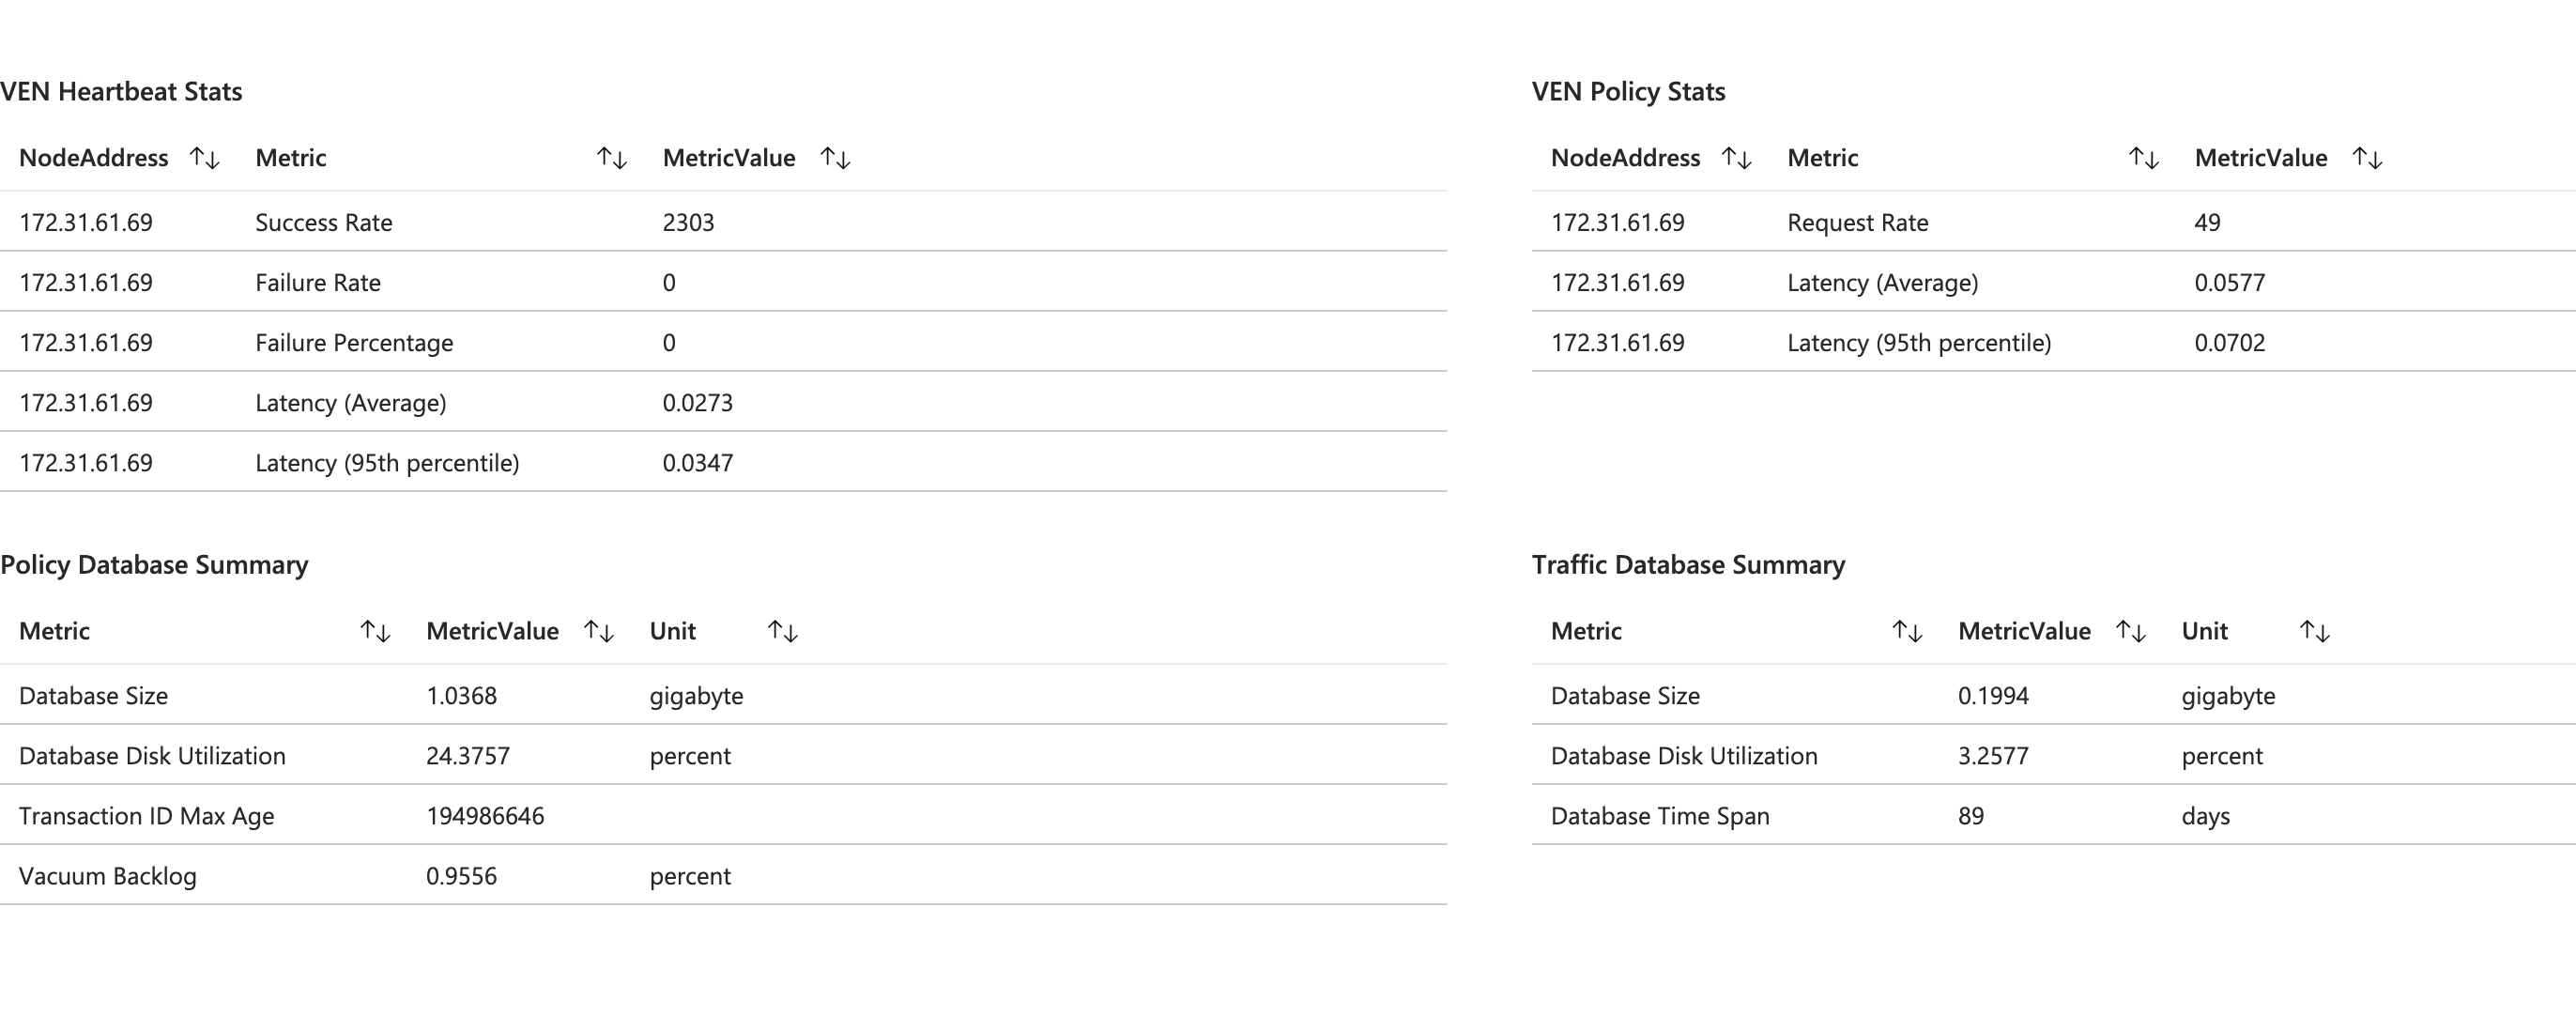Click the 0.0702 policy latency value
Viewport: 2576px width, 1031px height.
[x=2229, y=343]
